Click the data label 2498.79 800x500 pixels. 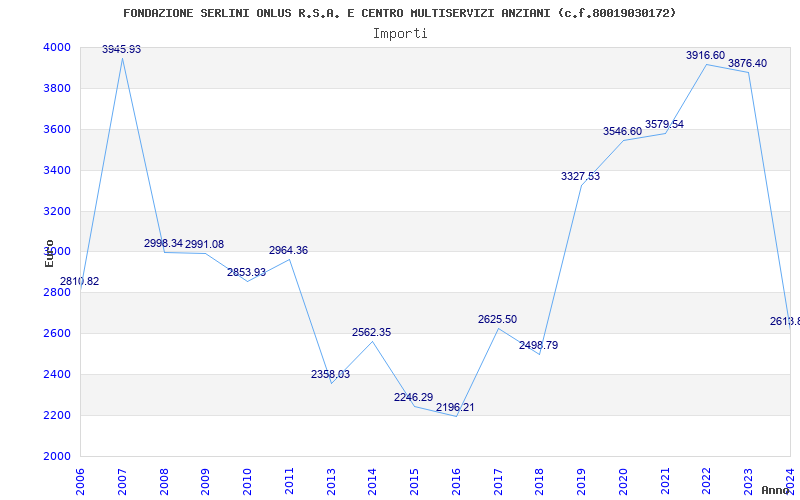539,345
